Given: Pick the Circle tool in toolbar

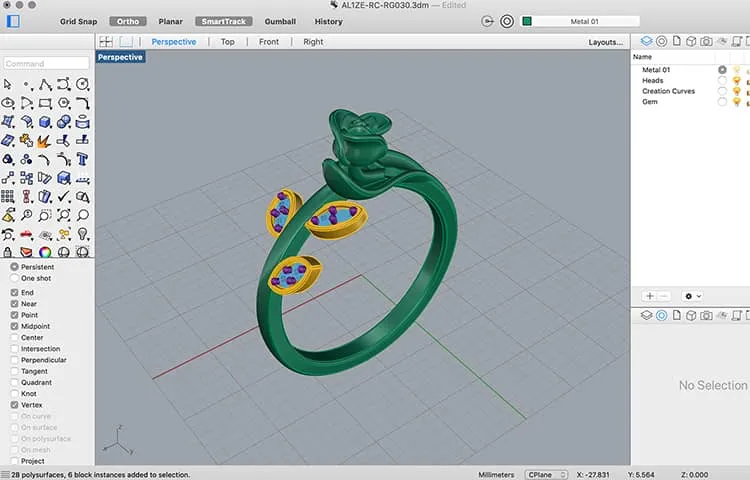Looking at the screenshot, I should [82, 85].
